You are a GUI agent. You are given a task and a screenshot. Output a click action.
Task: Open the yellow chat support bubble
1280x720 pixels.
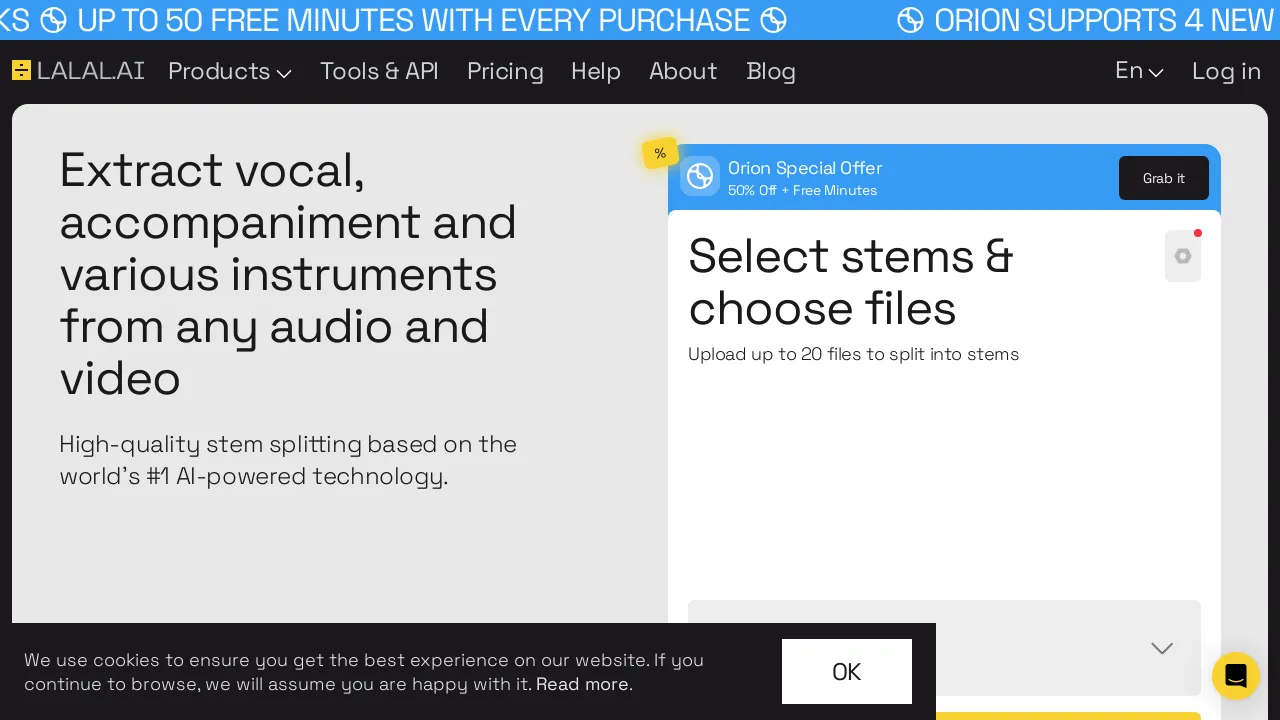point(1236,676)
